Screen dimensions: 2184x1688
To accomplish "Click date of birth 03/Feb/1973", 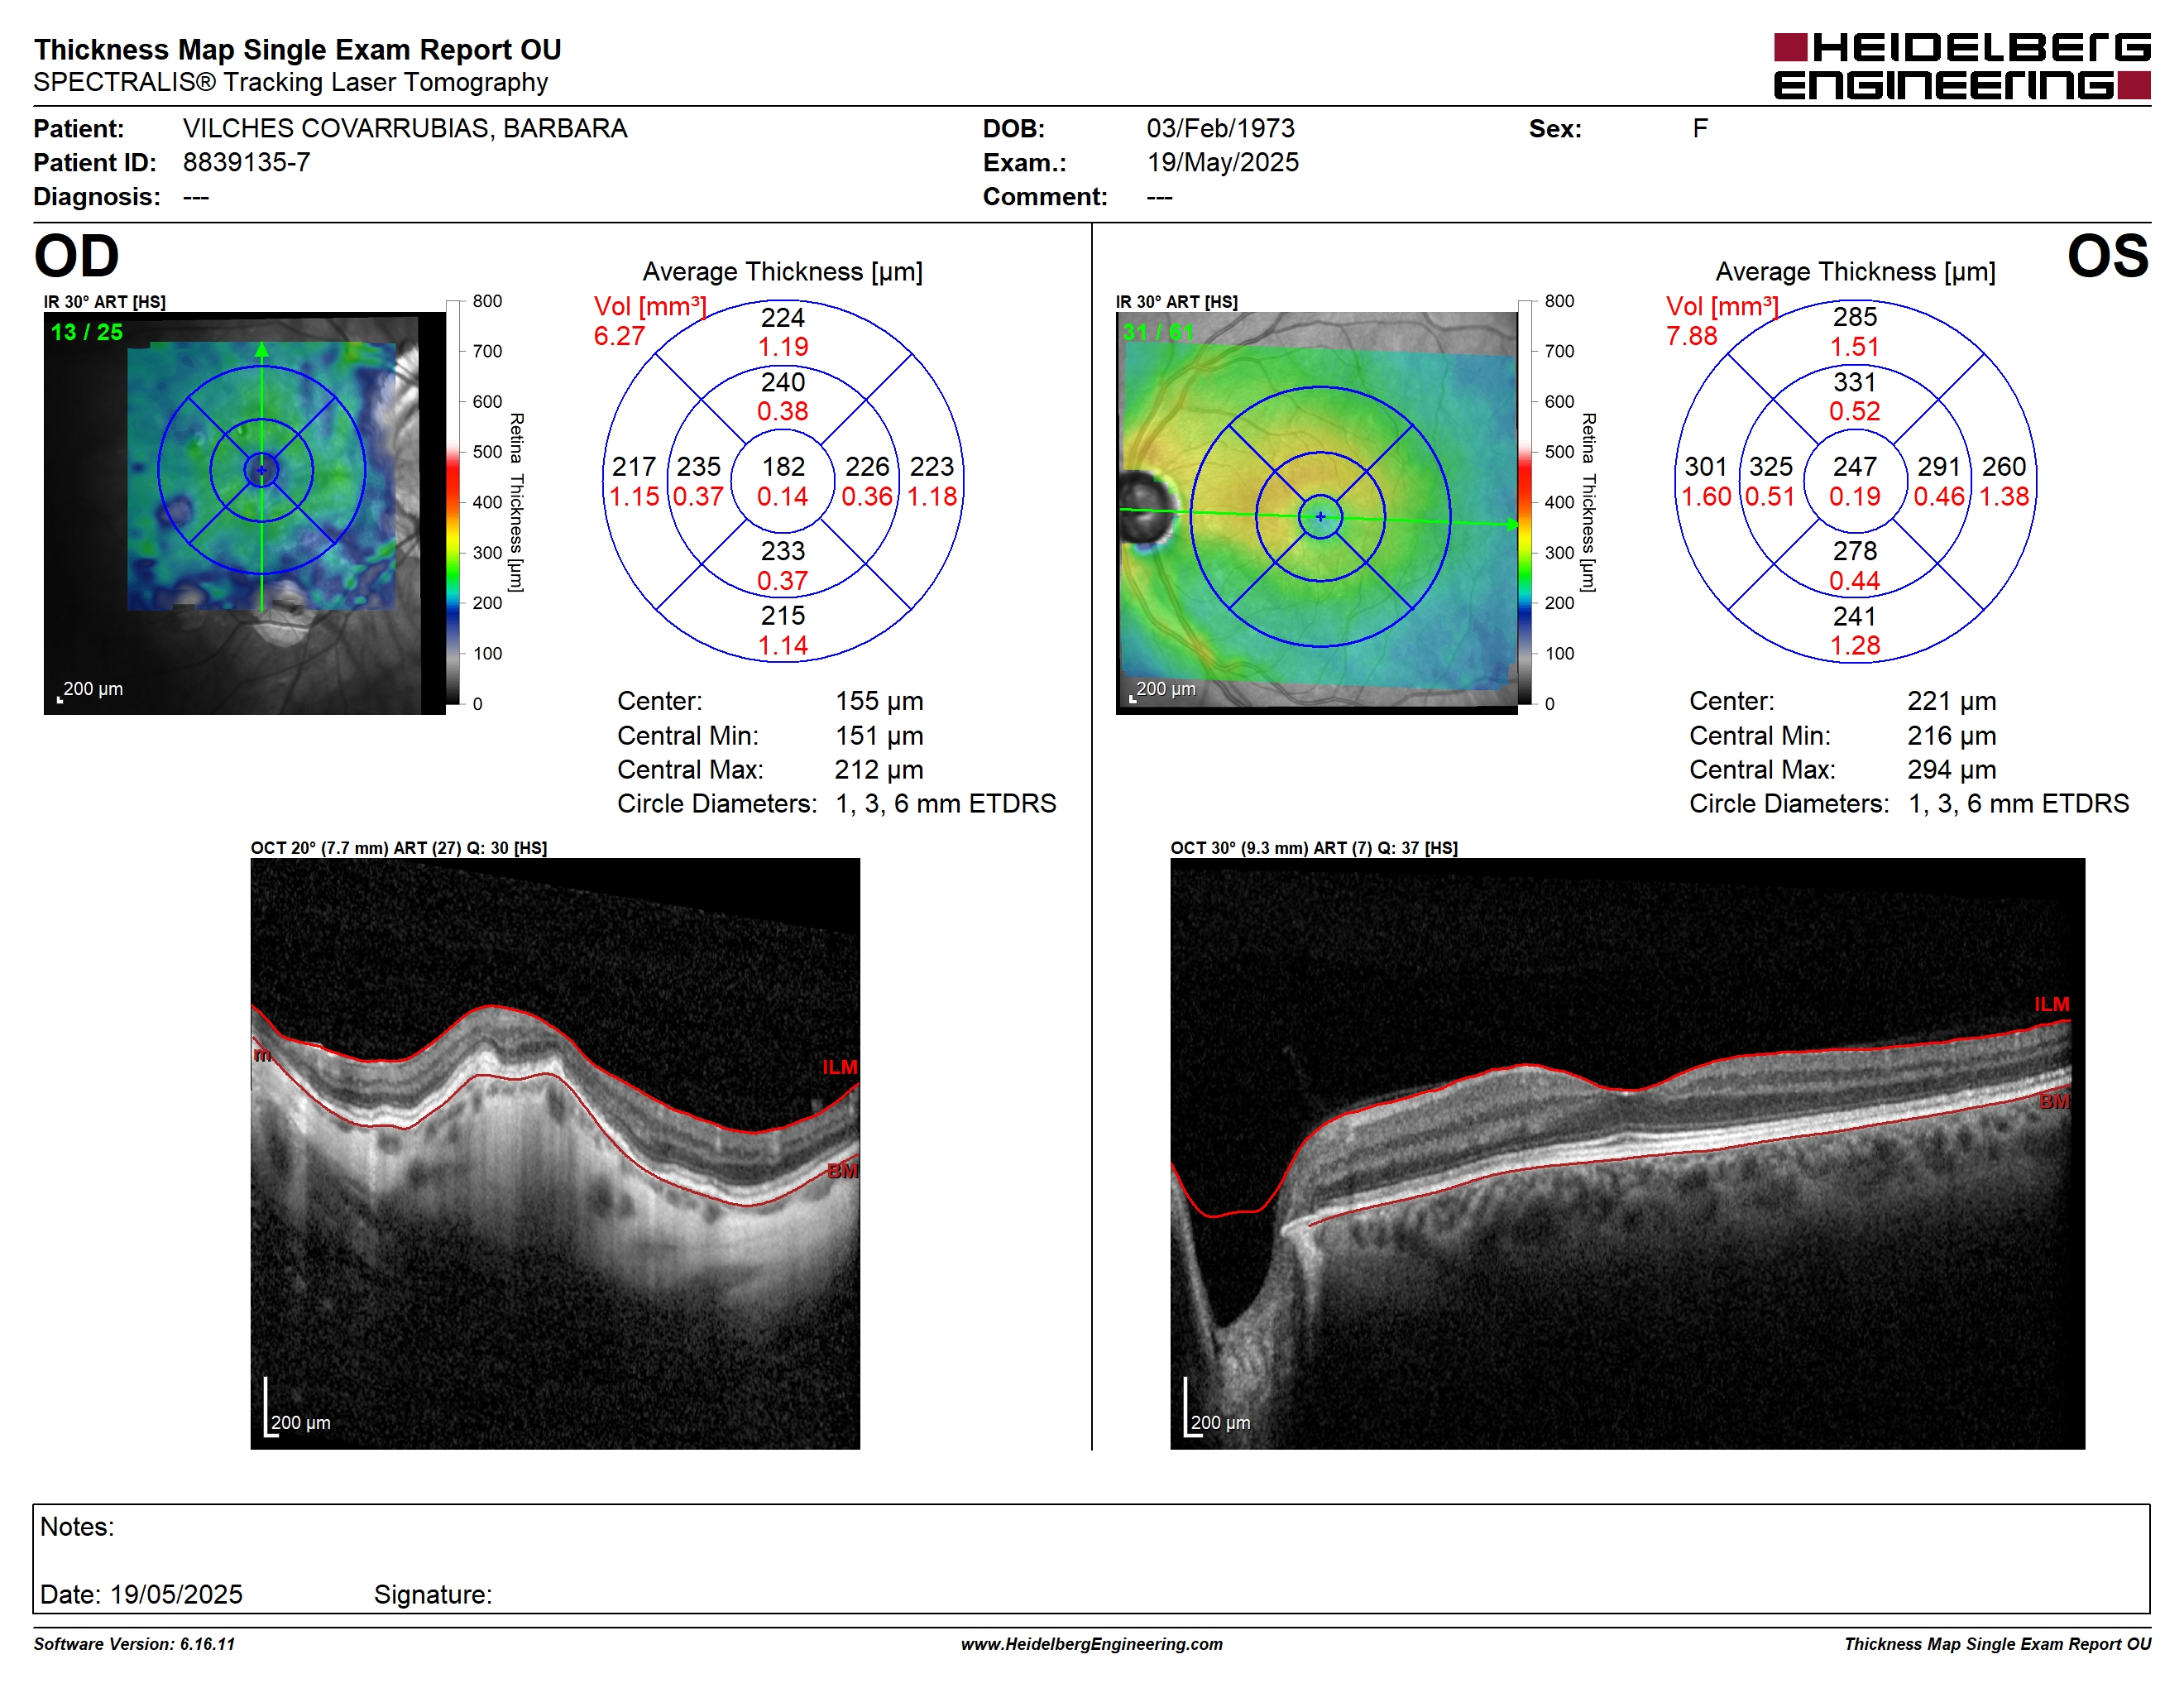I will pyautogui.click(x=1220, y=129).
